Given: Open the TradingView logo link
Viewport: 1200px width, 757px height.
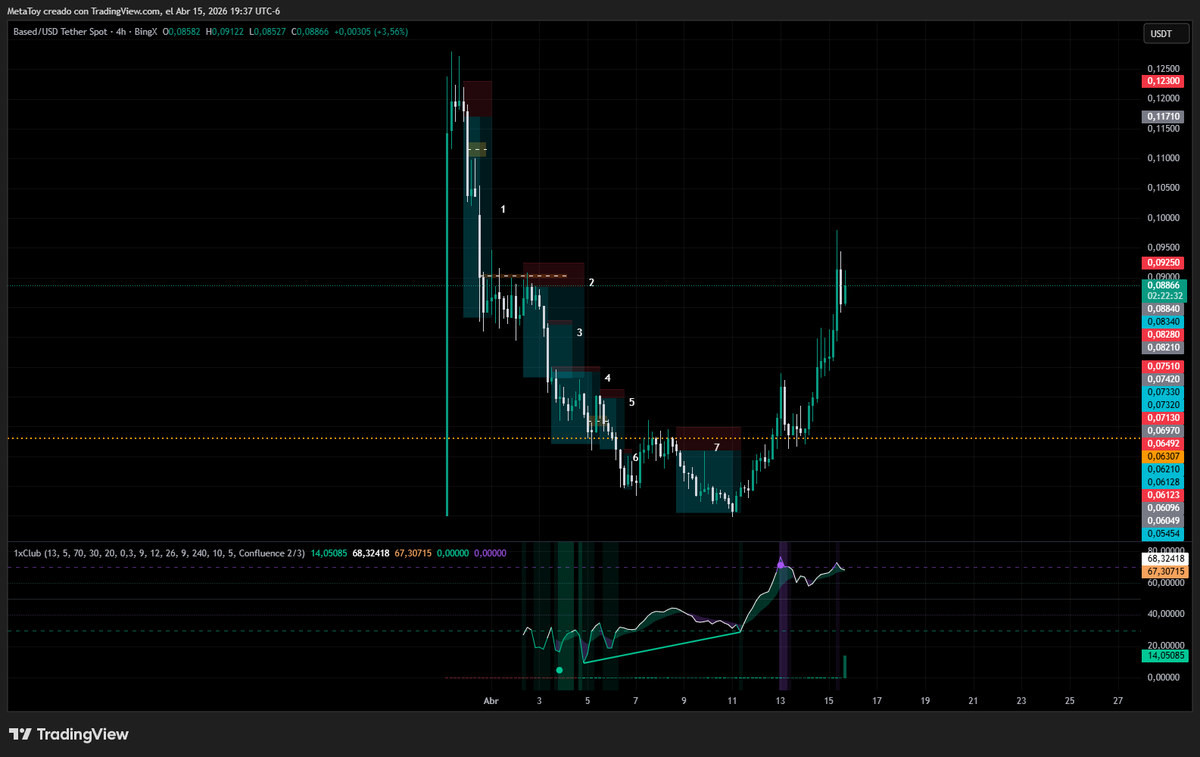Looking at the screenshot, I should pyautogui.click(x=69, y=734).
